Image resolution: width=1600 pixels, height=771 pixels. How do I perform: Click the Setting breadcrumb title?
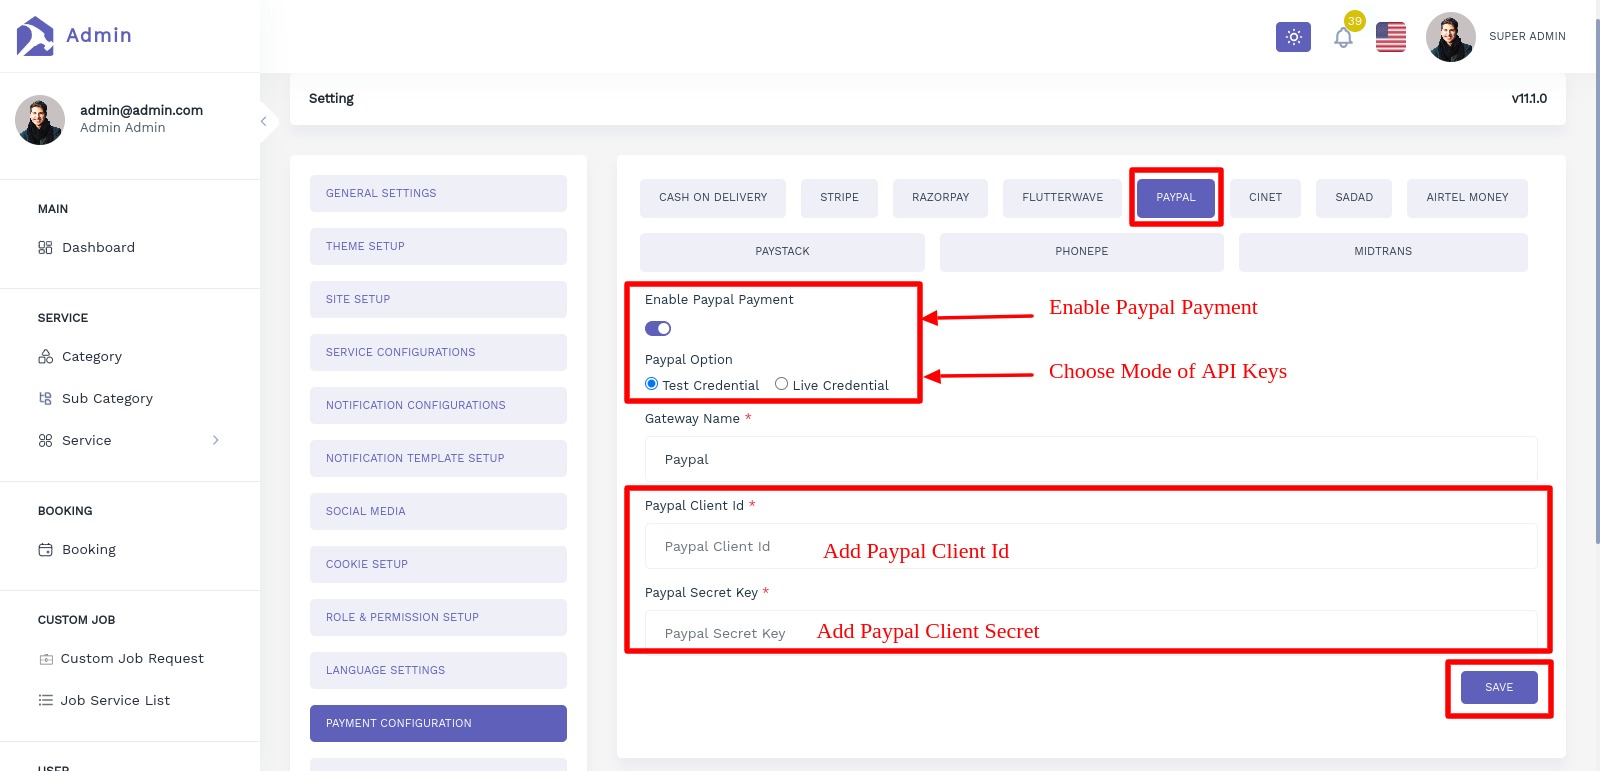pyautogui.click(x=331, y=98)
